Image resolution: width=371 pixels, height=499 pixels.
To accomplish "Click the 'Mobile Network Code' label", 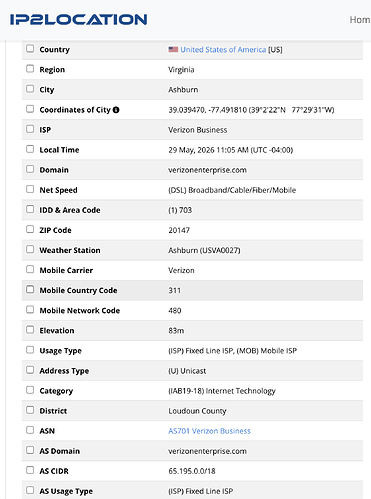I will coord(80,311).
